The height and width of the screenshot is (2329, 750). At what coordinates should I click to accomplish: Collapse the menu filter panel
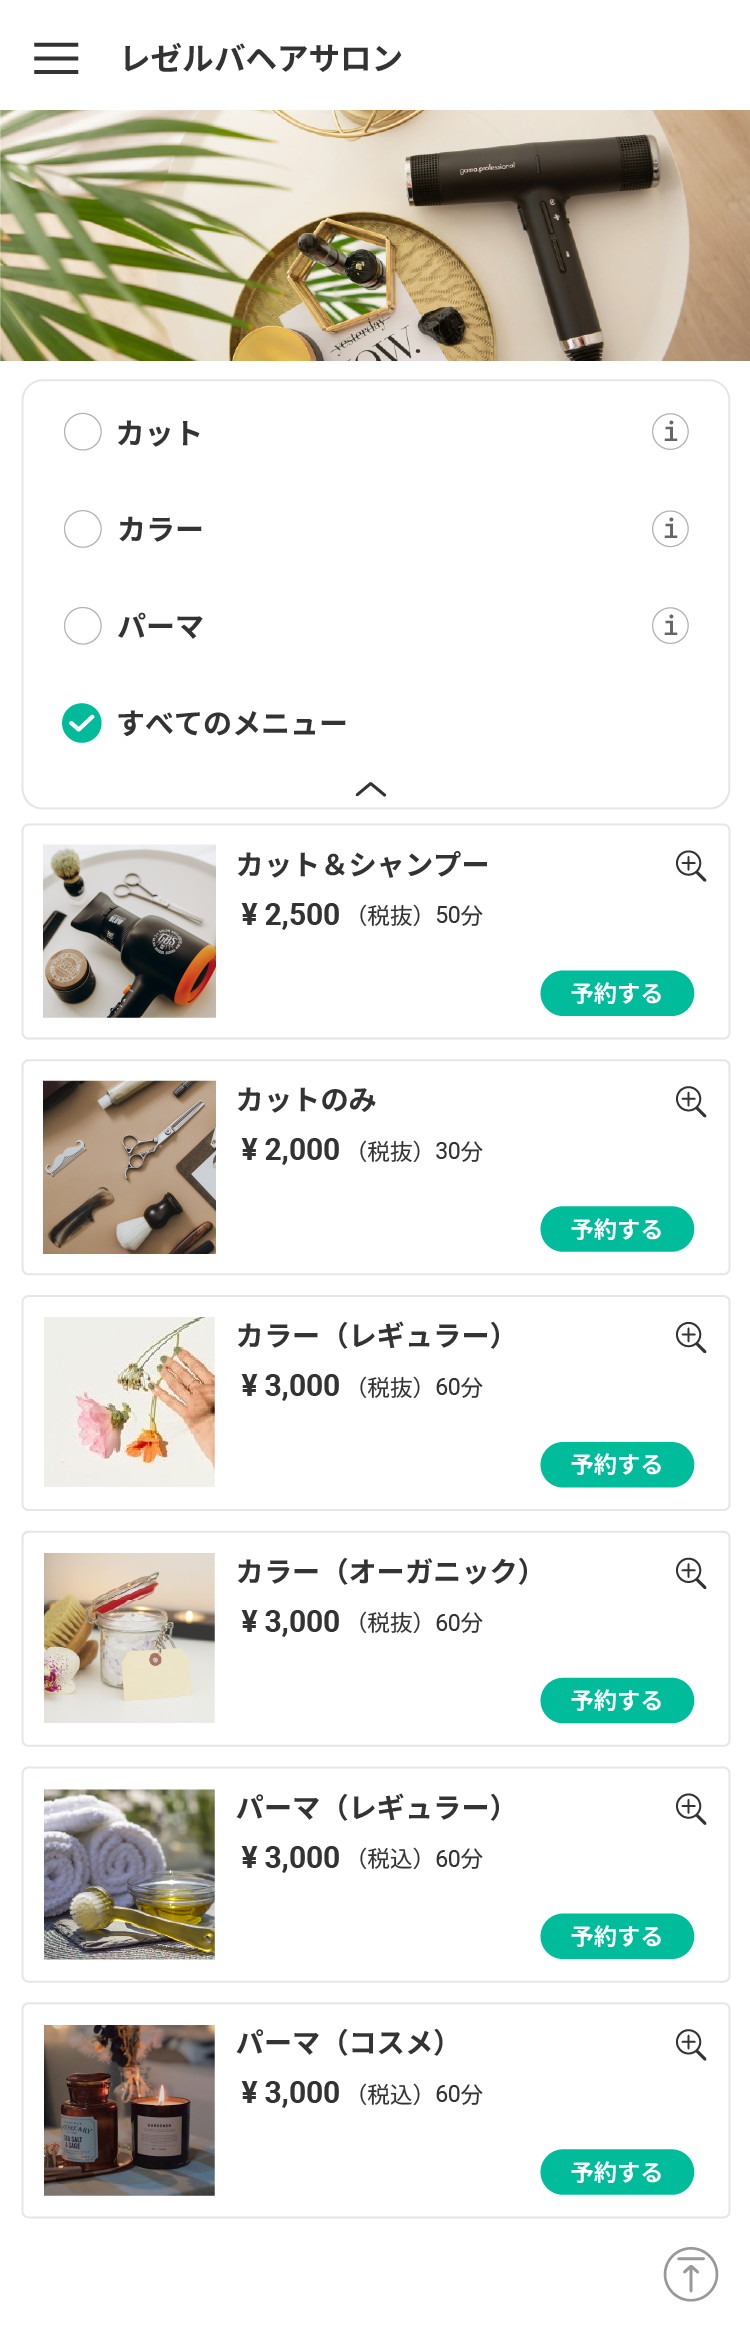(x=371, y=789)
